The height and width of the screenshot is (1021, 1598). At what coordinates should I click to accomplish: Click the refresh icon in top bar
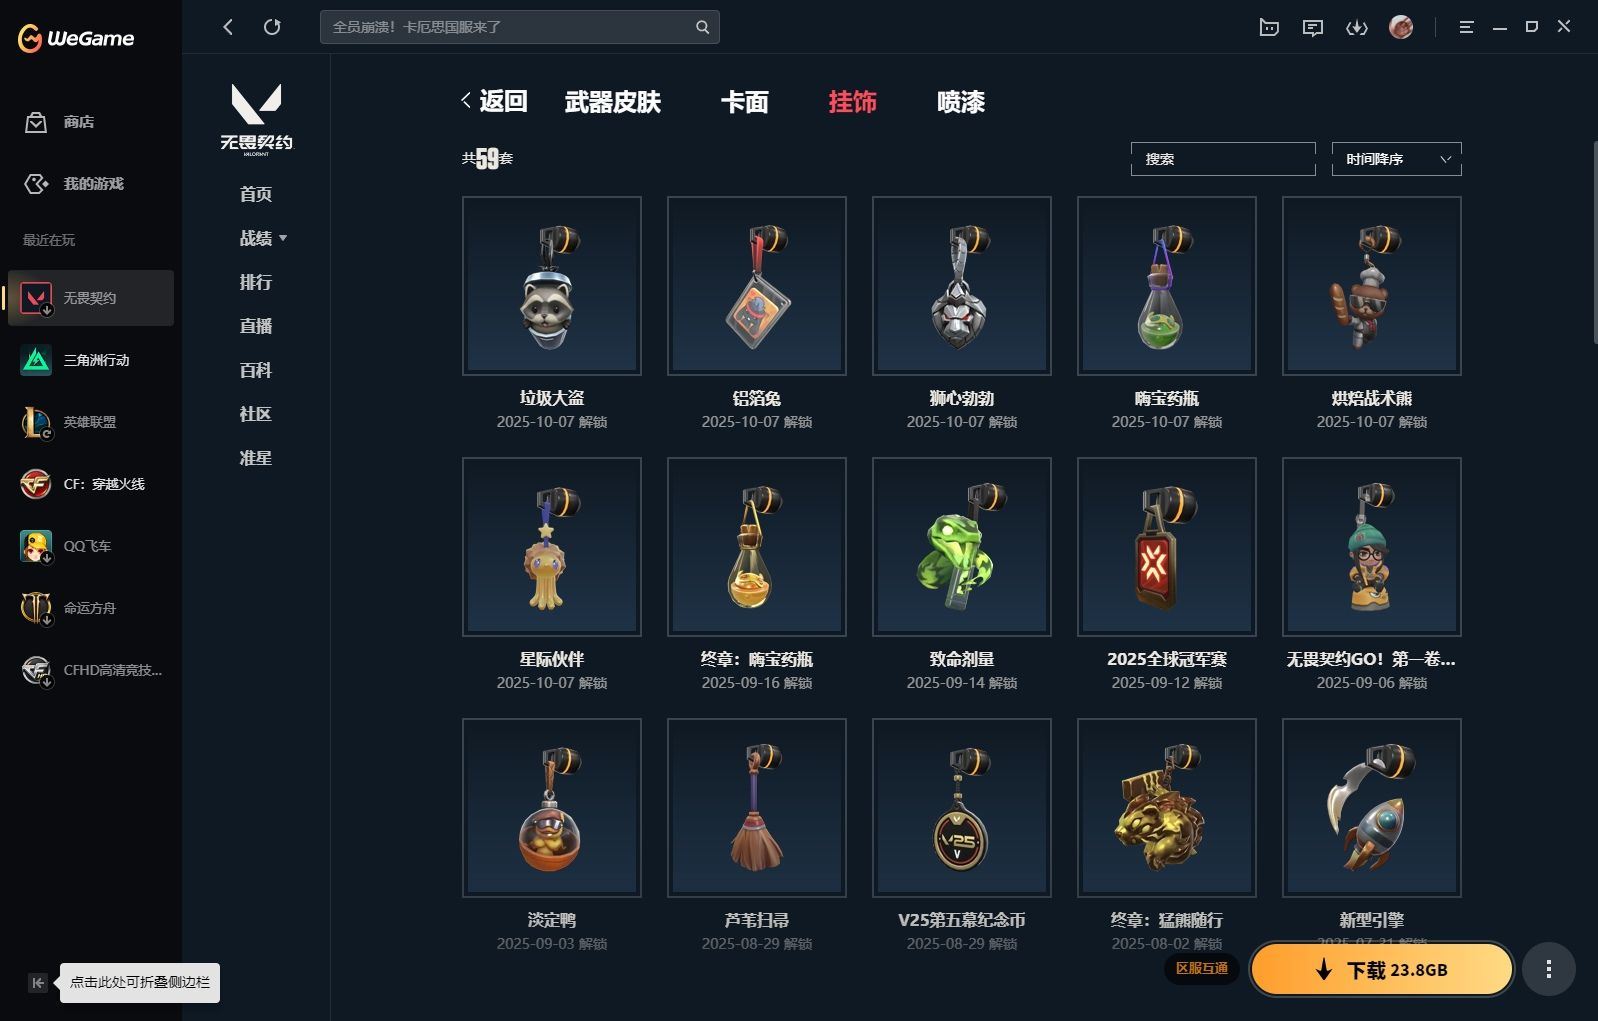(x=272, y=27)
